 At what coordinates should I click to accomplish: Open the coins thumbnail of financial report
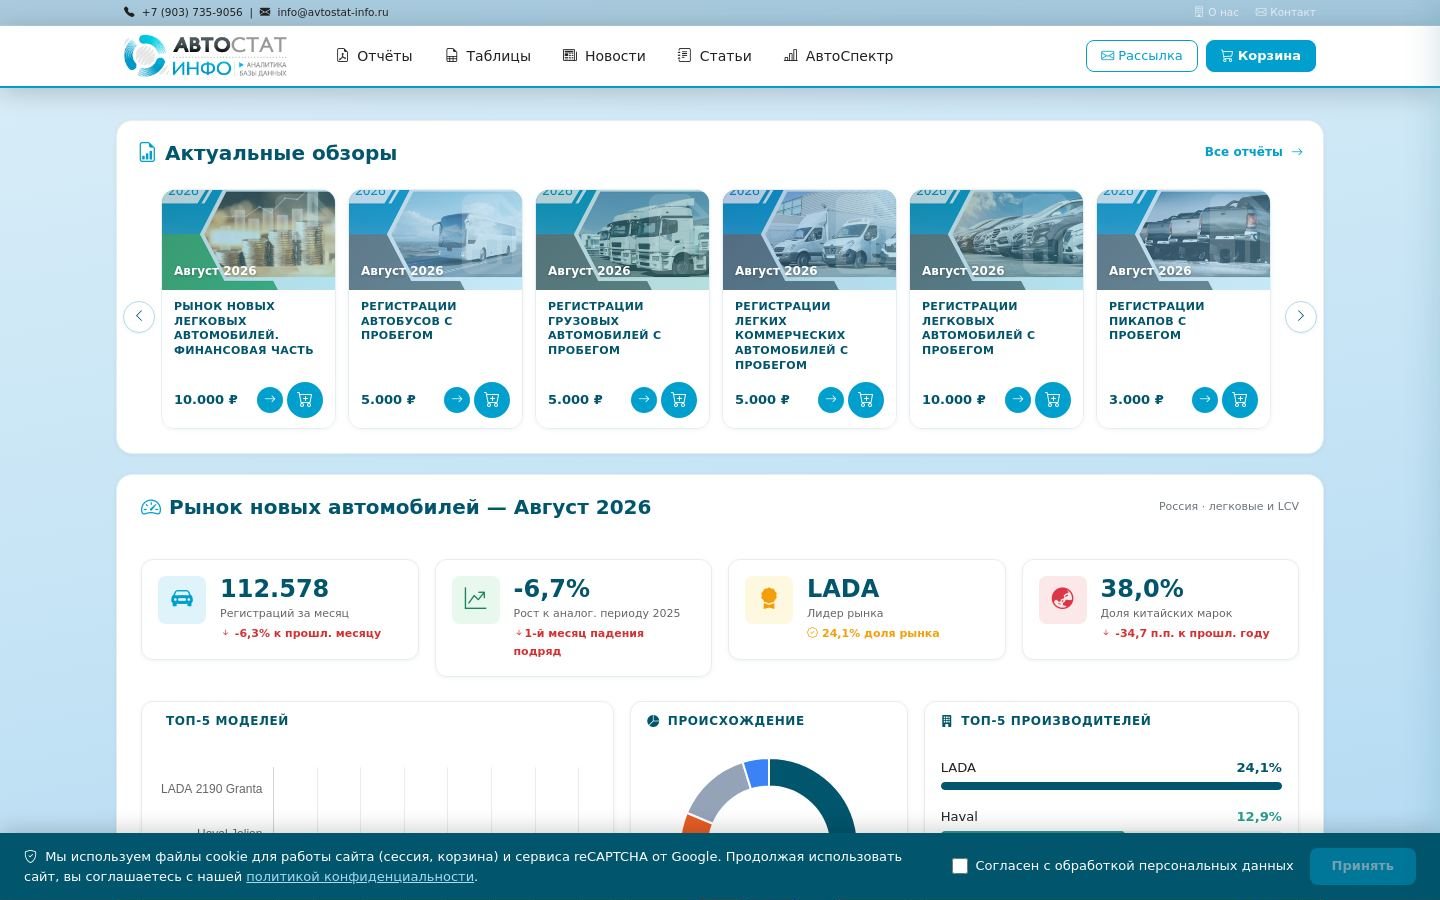(x=249, y=240)
